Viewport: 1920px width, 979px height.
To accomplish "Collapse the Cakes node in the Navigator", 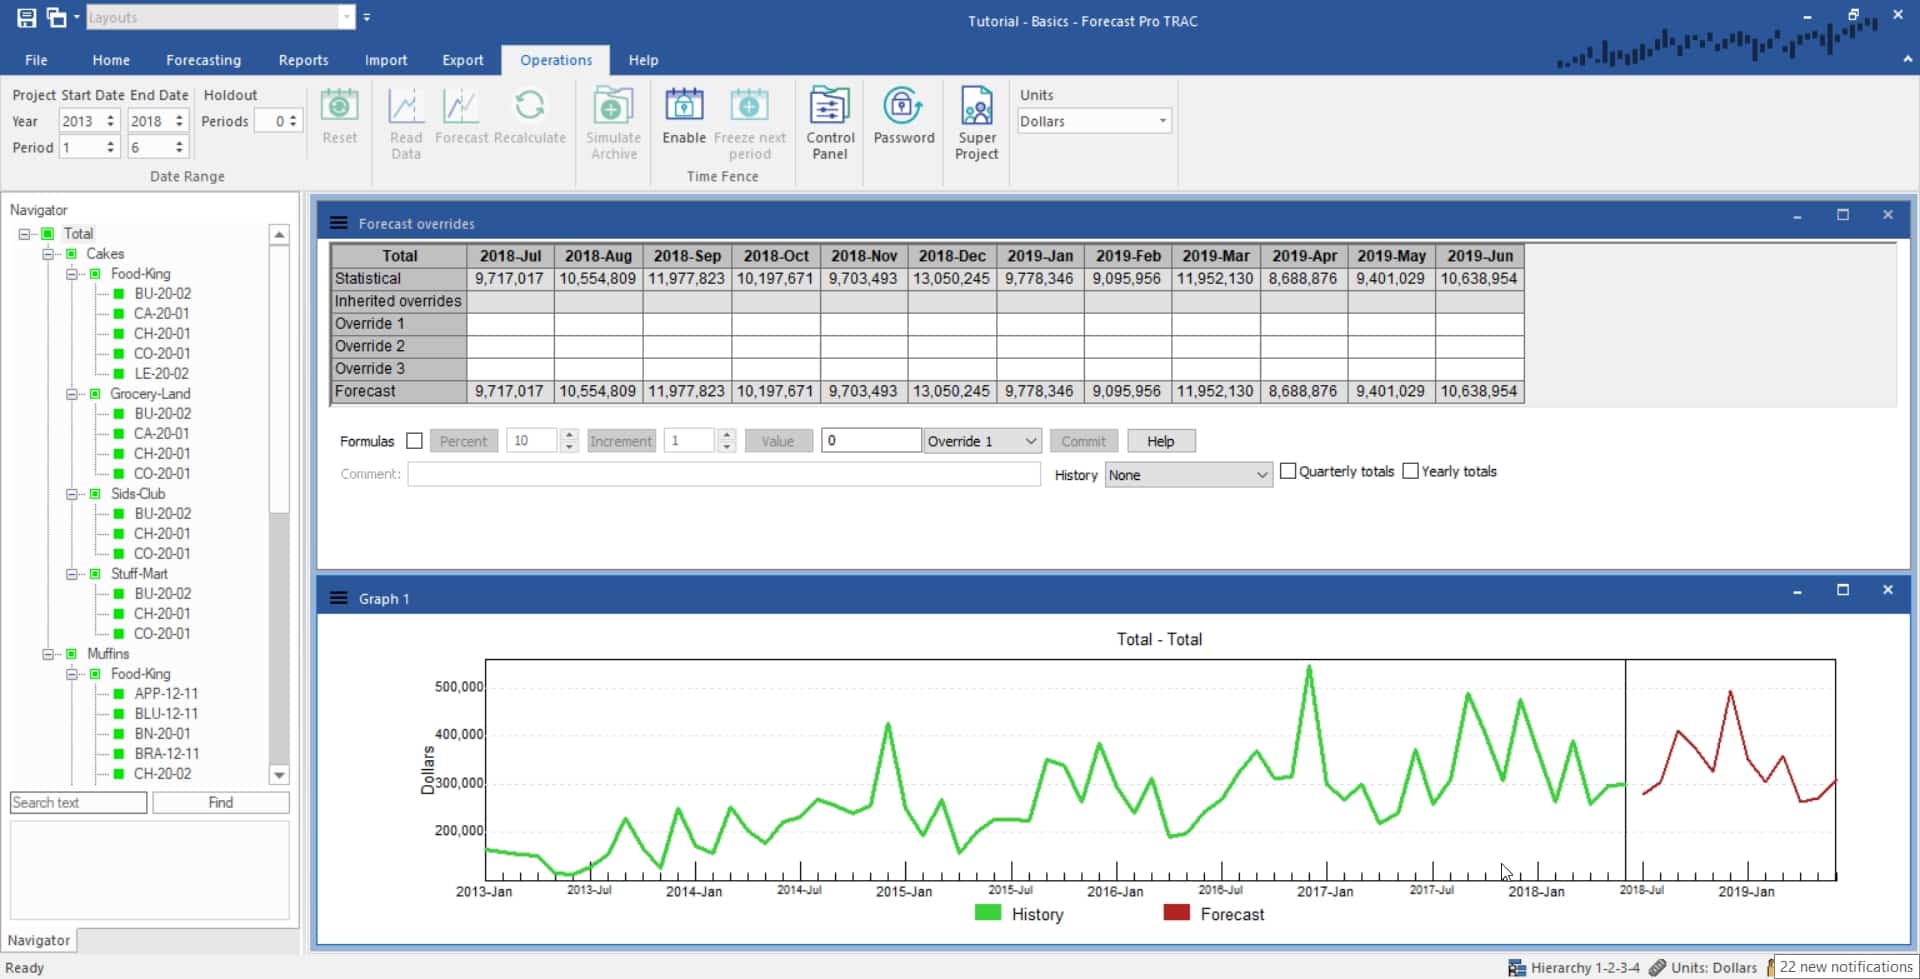I will pyautogui.click(x=47, y=253).
